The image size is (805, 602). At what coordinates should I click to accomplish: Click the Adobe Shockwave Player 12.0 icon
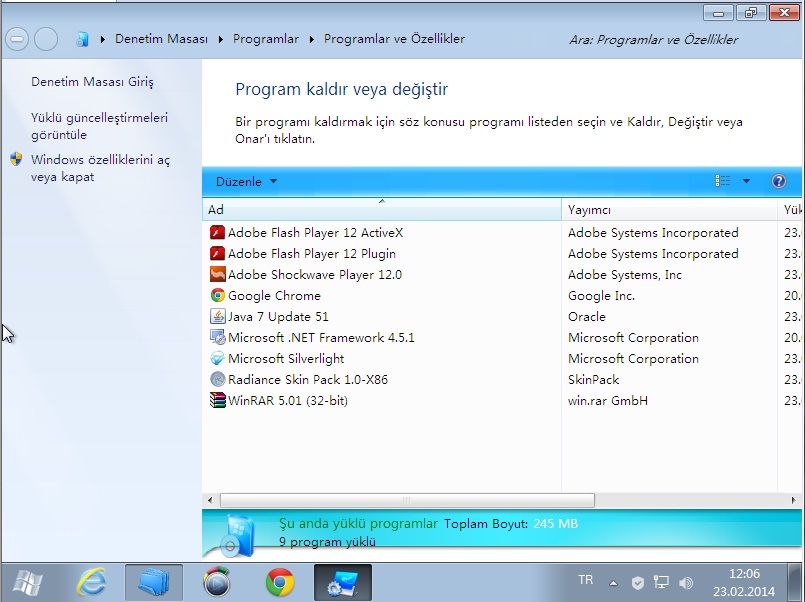coord(218,275)
